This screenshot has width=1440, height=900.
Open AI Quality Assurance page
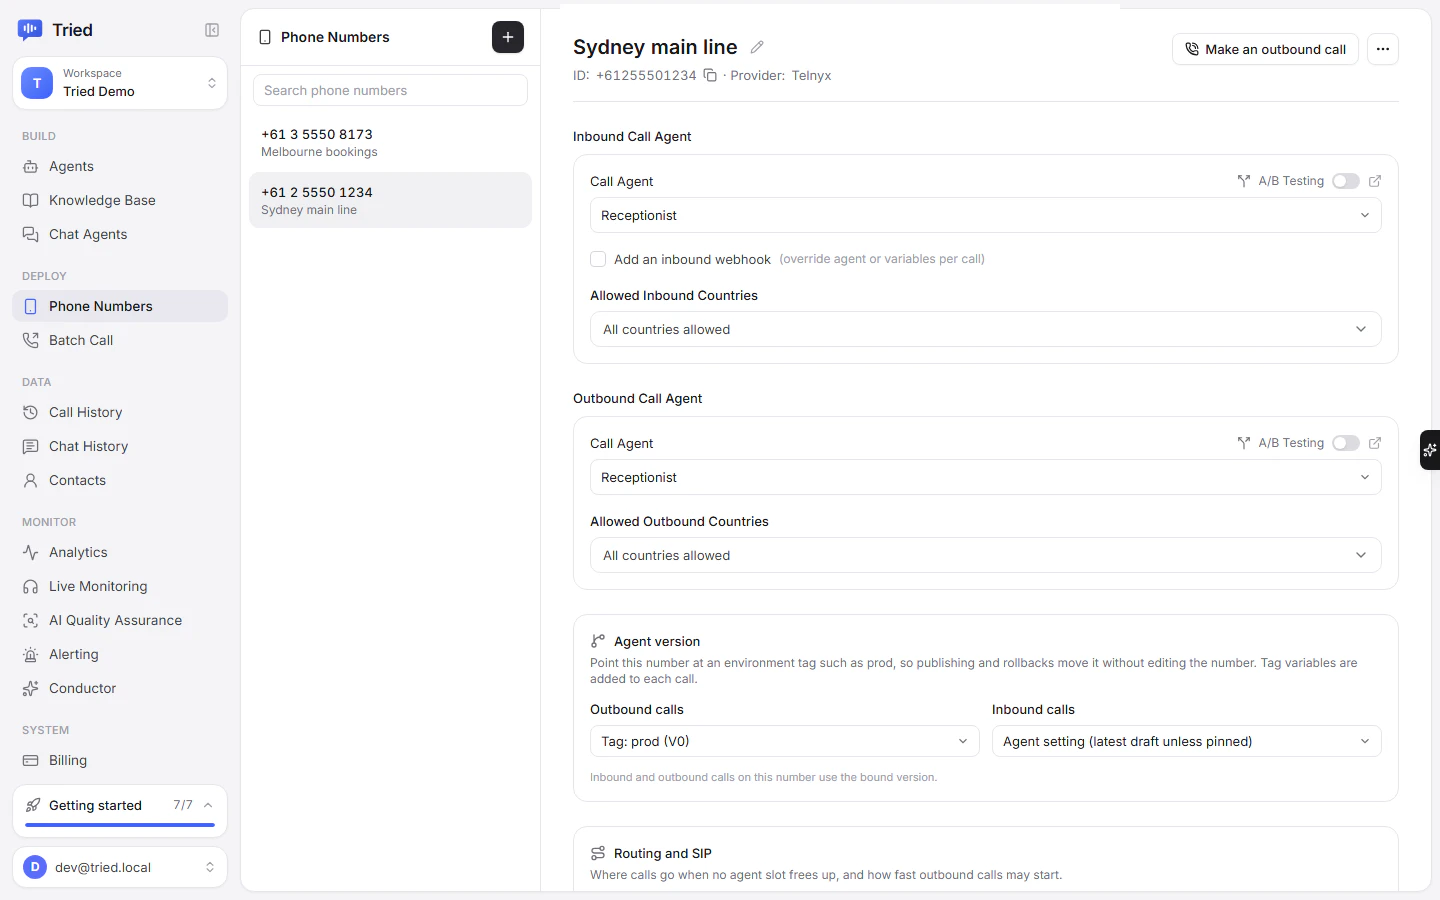(120, 620)
